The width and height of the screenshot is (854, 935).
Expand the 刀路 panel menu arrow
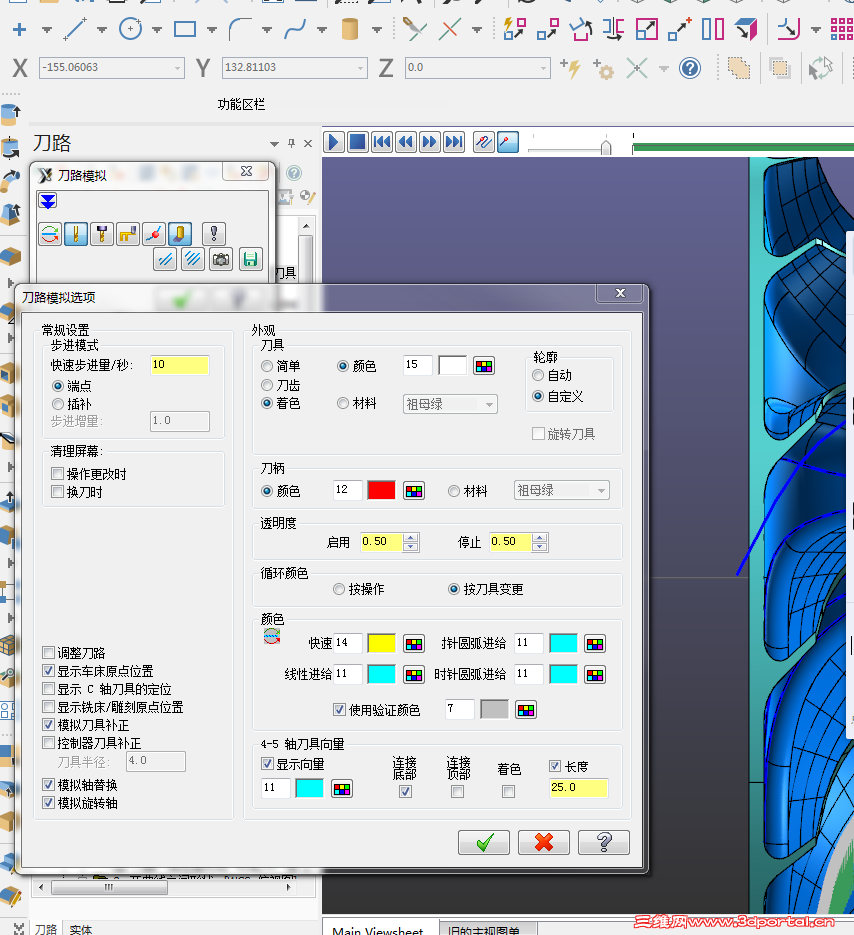pyautogui.click(x=274, y=144)
